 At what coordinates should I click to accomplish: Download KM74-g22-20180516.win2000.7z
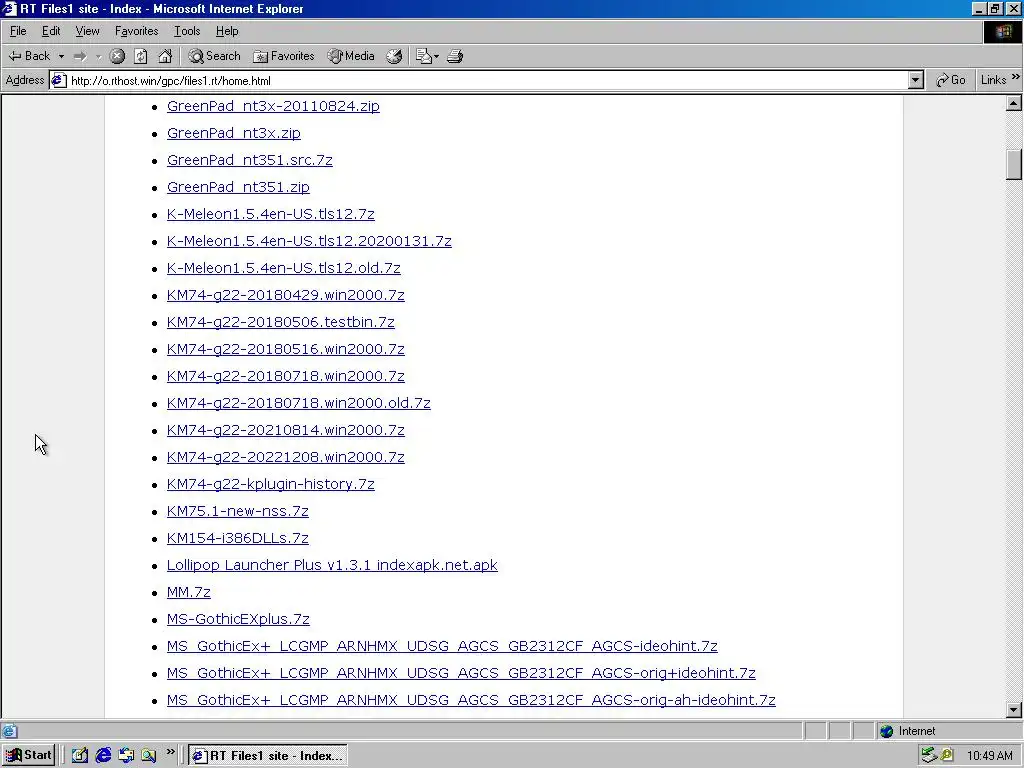tap(285, 349)
